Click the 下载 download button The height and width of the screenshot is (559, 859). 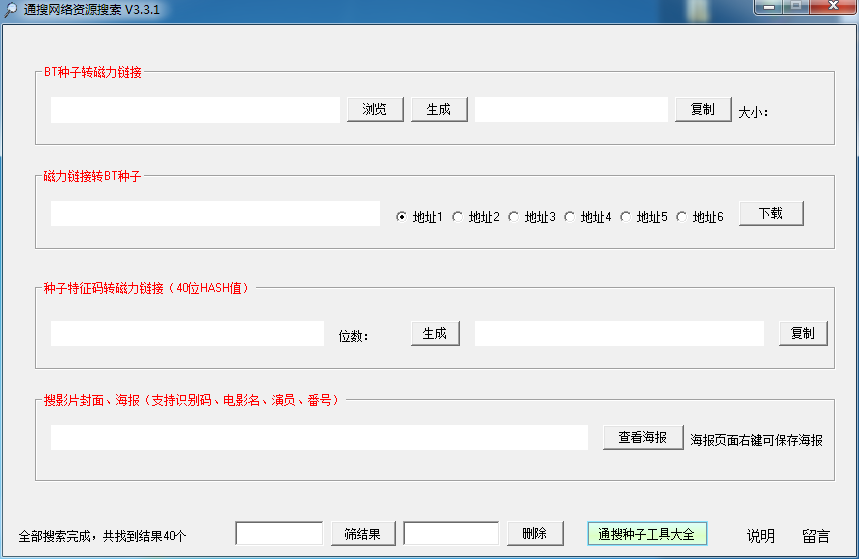(x=771, y=213)
